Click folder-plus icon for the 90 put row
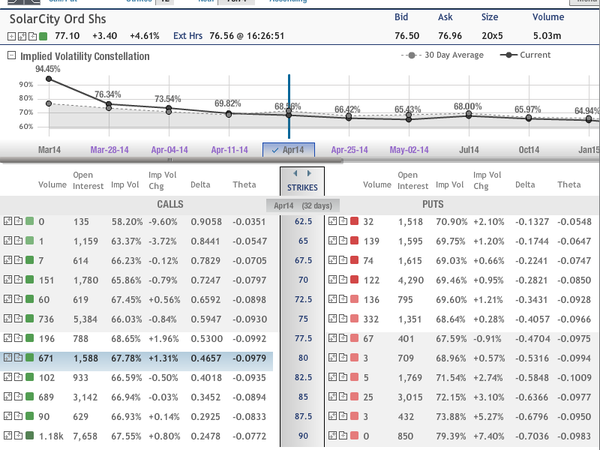 pyautogui.click(x=343, y=436)
